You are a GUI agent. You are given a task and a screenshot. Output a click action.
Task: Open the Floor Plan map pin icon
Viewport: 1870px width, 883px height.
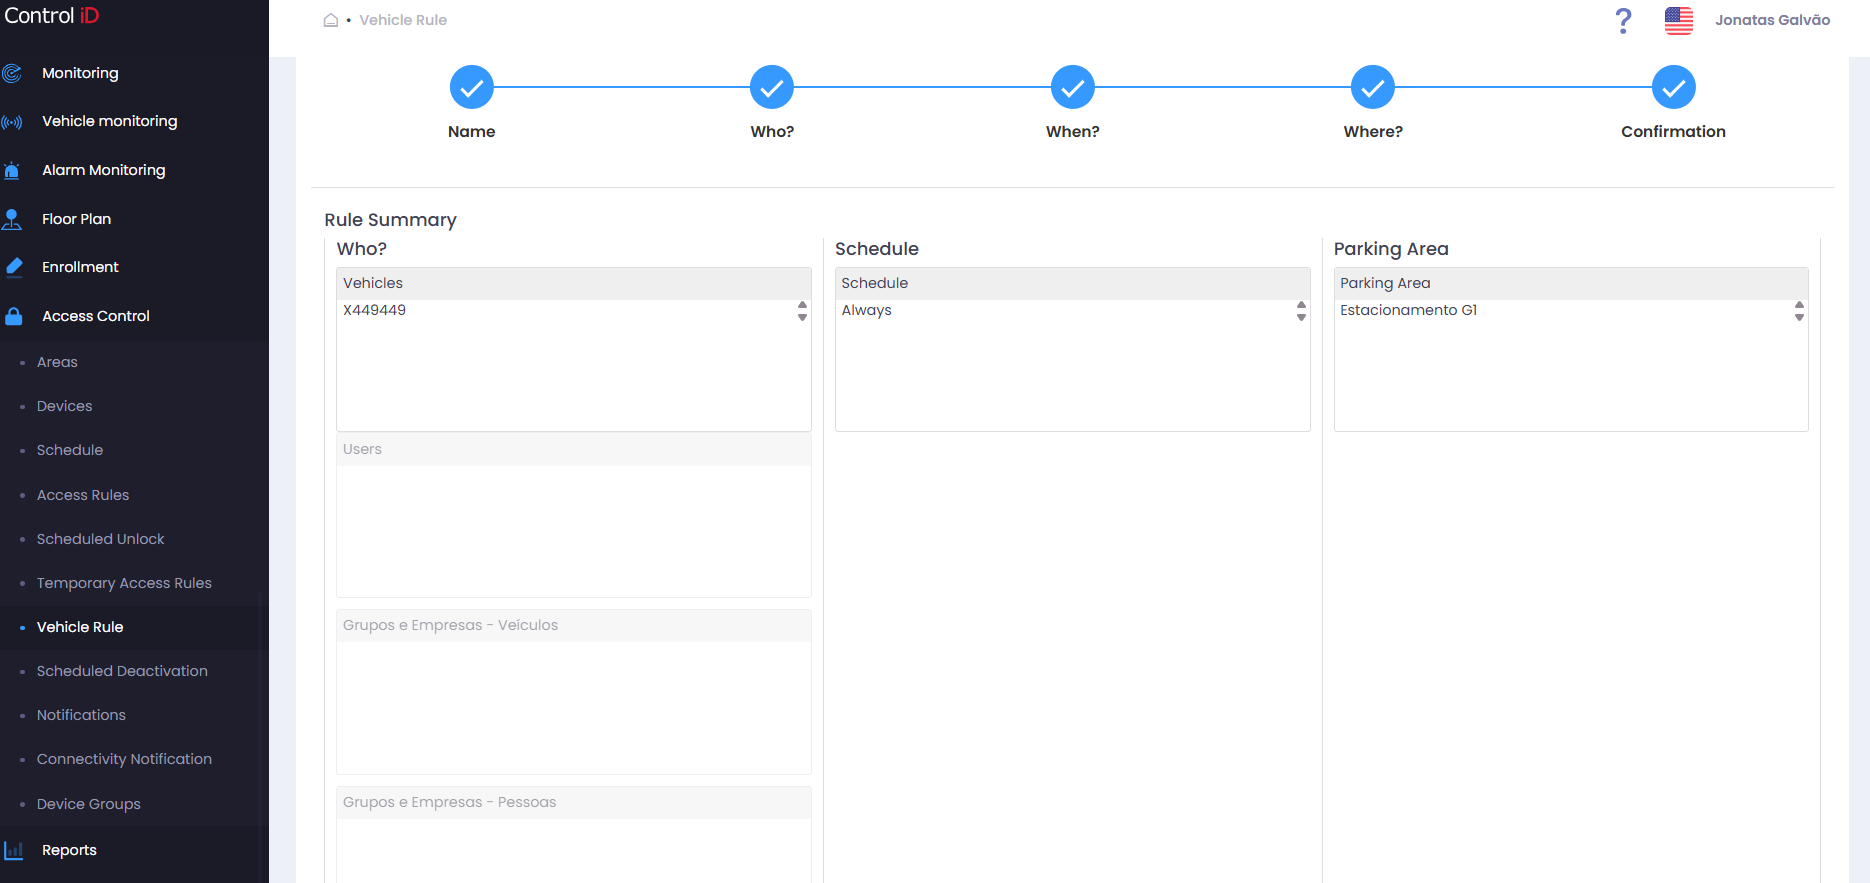click(12, 219)
